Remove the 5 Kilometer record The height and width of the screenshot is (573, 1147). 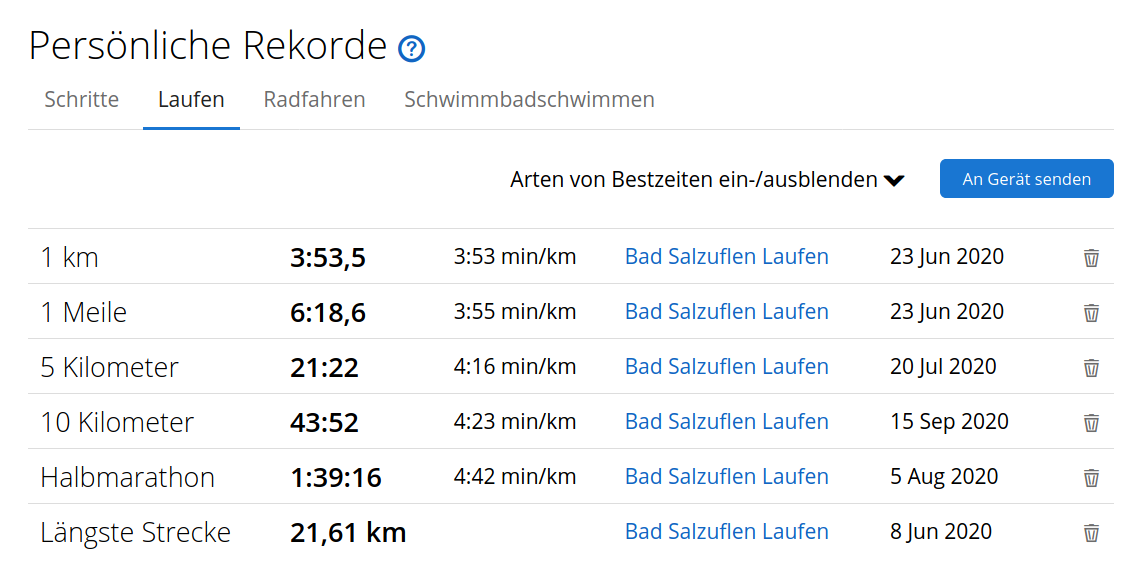[1091, 368]
